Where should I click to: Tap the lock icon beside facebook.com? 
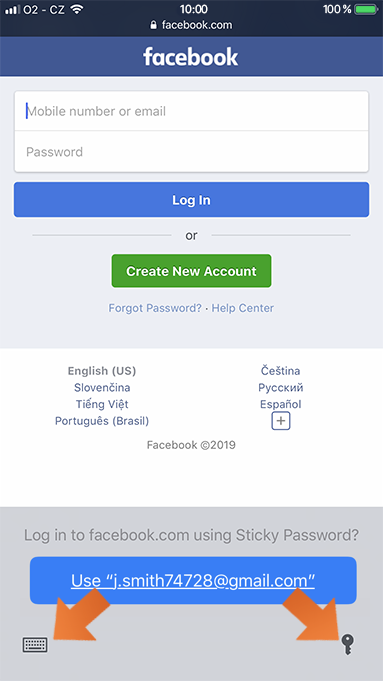tap(153, 25)
